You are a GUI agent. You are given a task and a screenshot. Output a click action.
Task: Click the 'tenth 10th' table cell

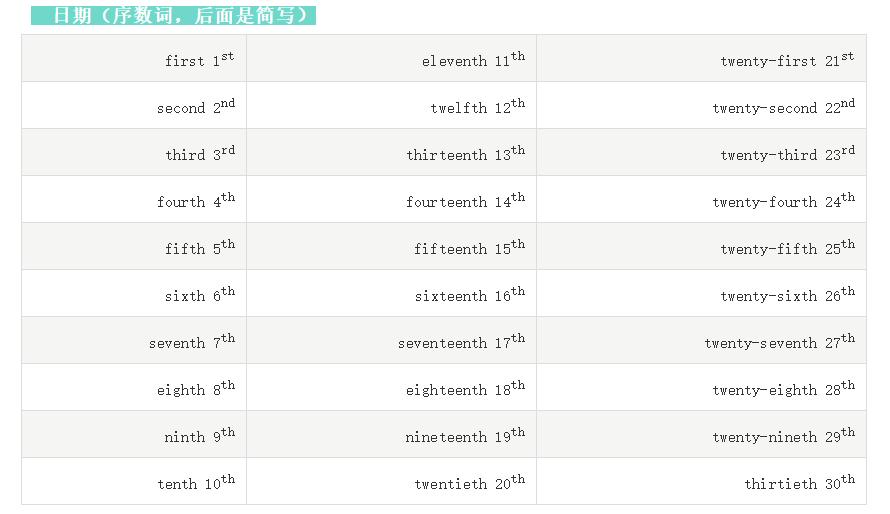(x=195, y=483)
